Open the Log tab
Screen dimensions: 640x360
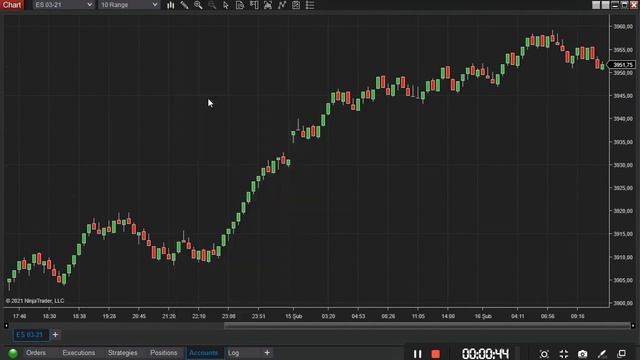[233, 353]
